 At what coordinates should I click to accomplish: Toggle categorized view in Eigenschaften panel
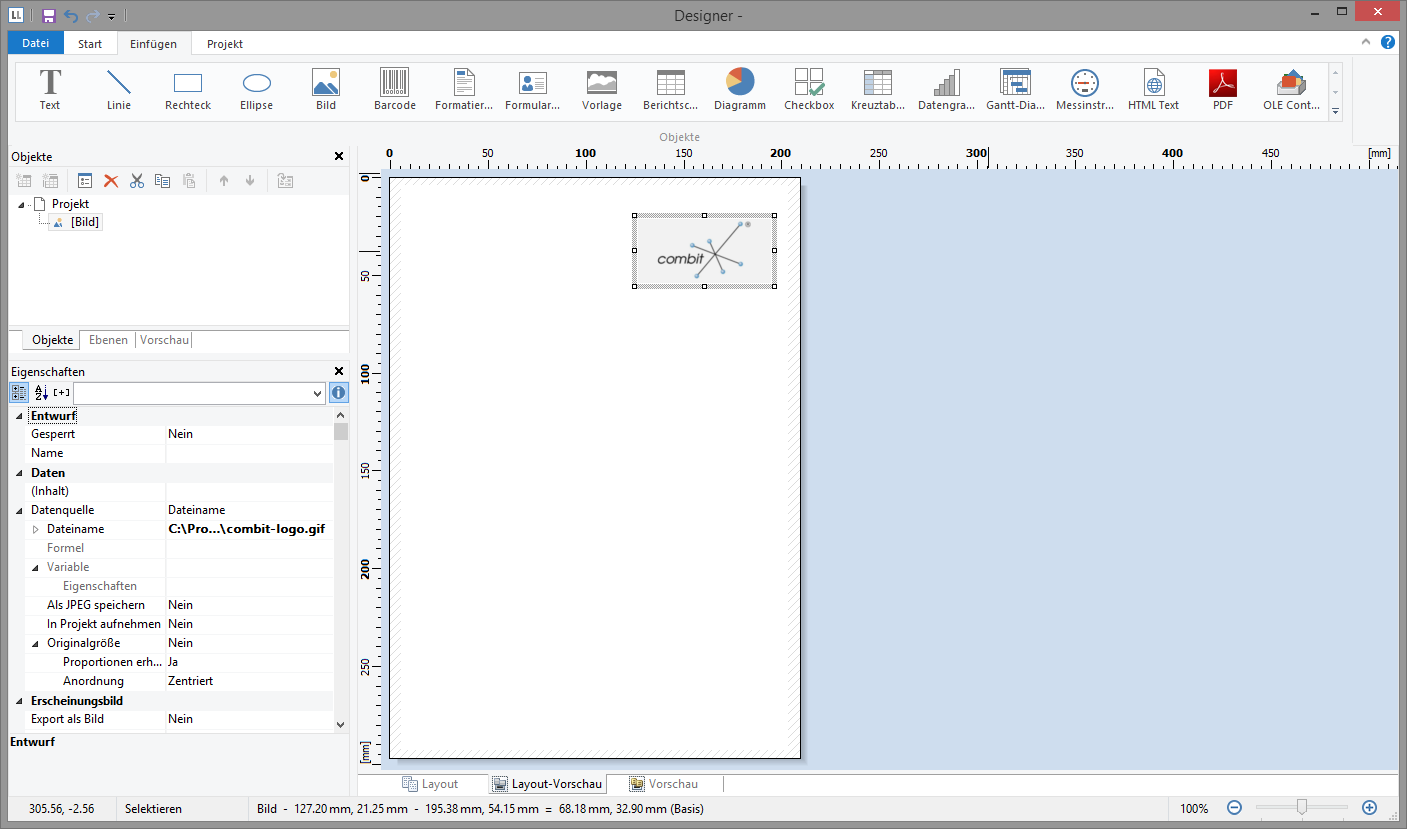coord(19,393)
